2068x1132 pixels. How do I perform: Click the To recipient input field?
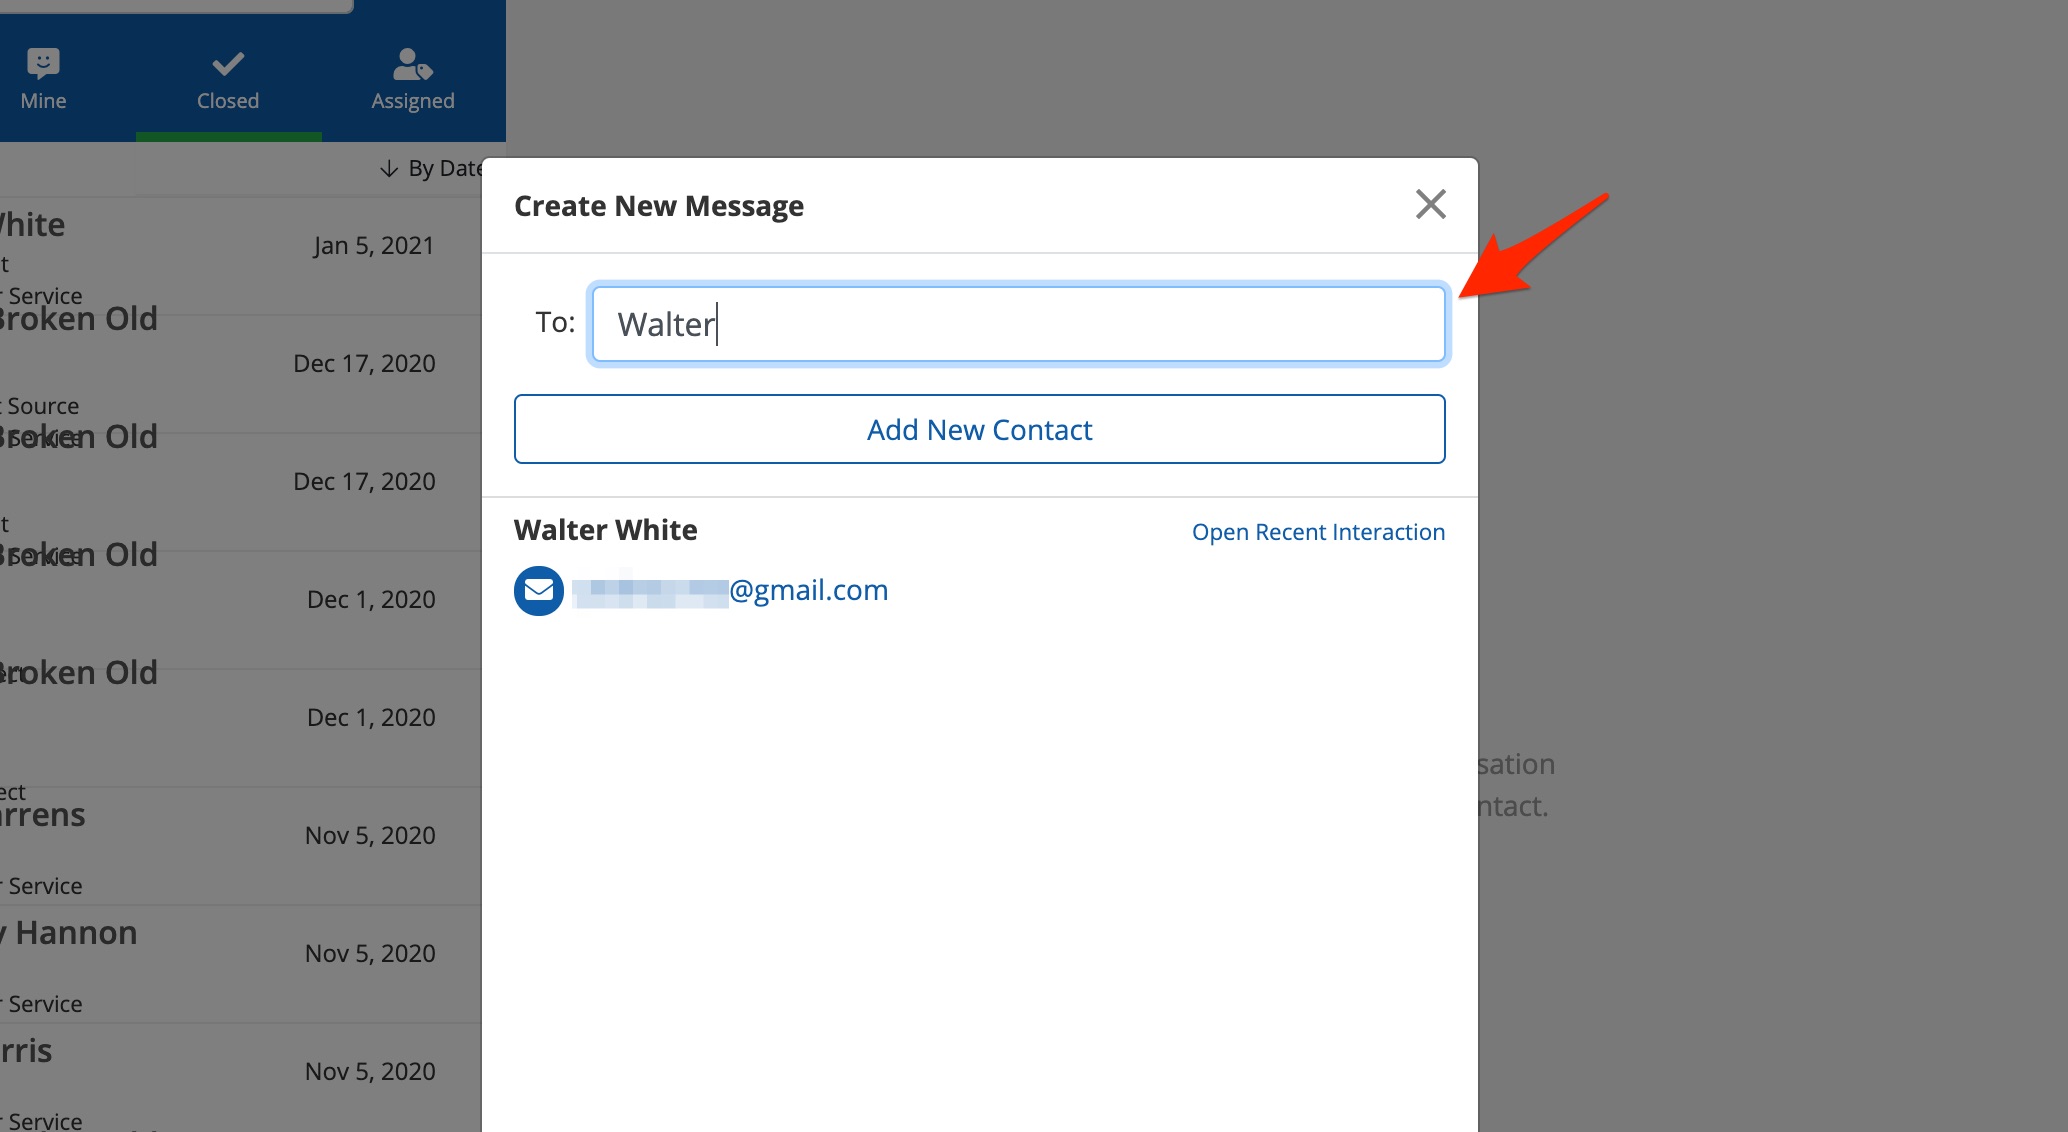click(1018, 324)
